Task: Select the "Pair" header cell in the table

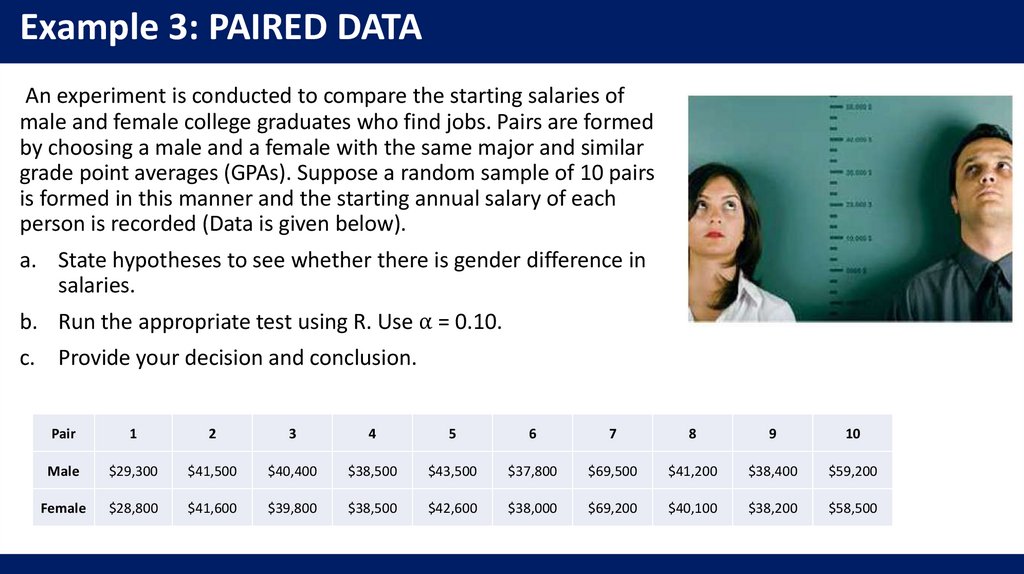Action: pos(63,433)
